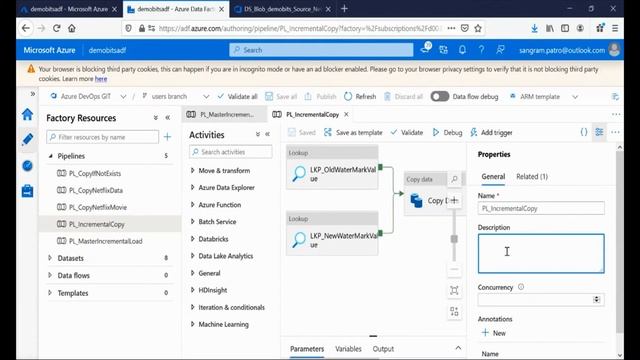Screen dimensions: 640x360
Task: Focus the Search activities field
Action: click(x=231, y=152)
